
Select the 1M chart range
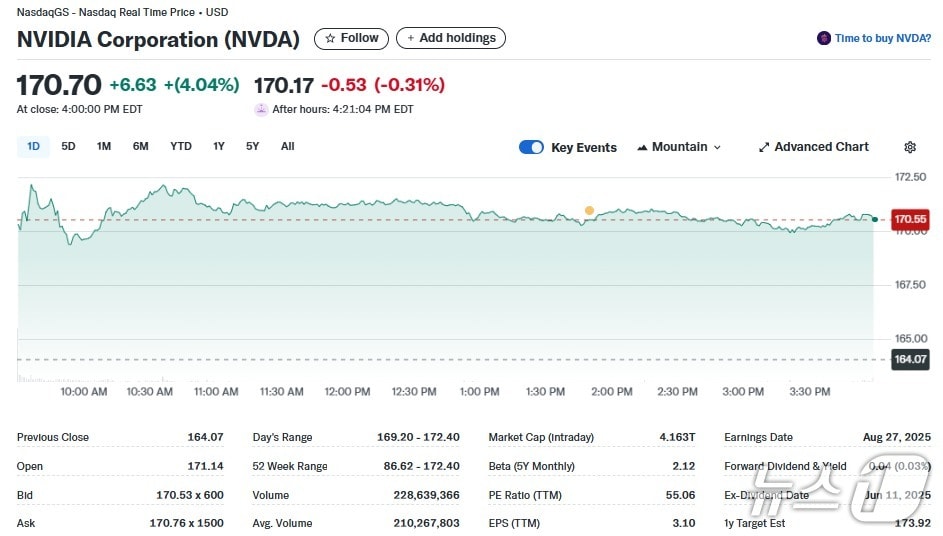coord(104,146)
